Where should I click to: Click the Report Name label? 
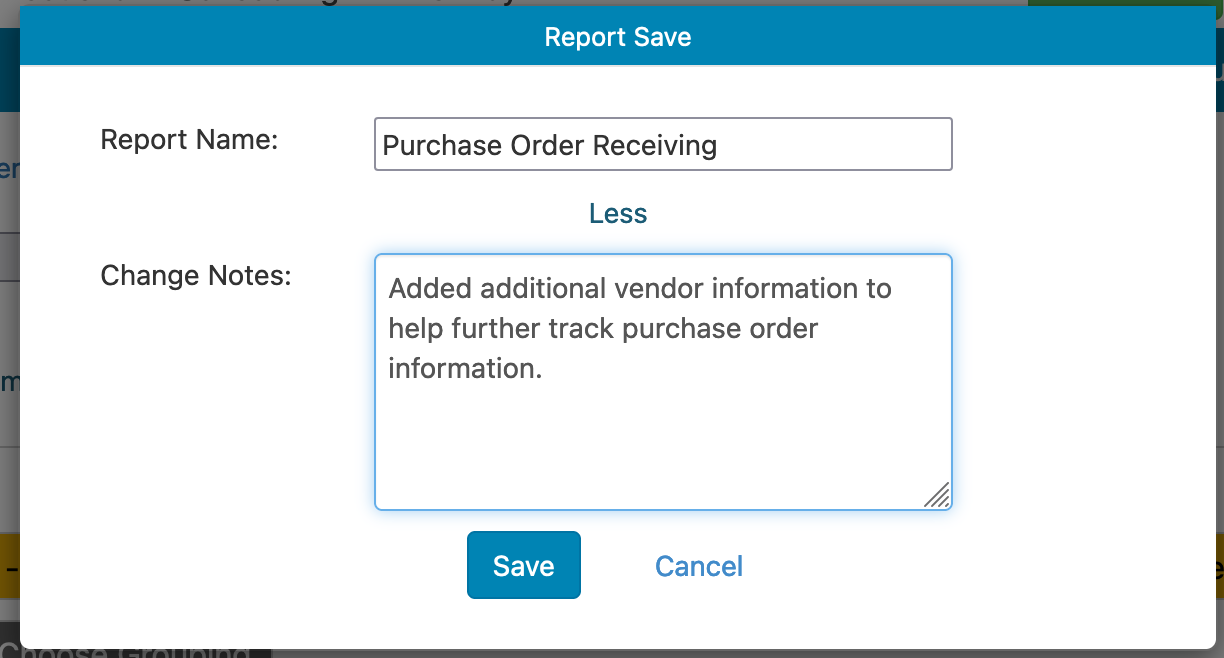click(189, 139)
